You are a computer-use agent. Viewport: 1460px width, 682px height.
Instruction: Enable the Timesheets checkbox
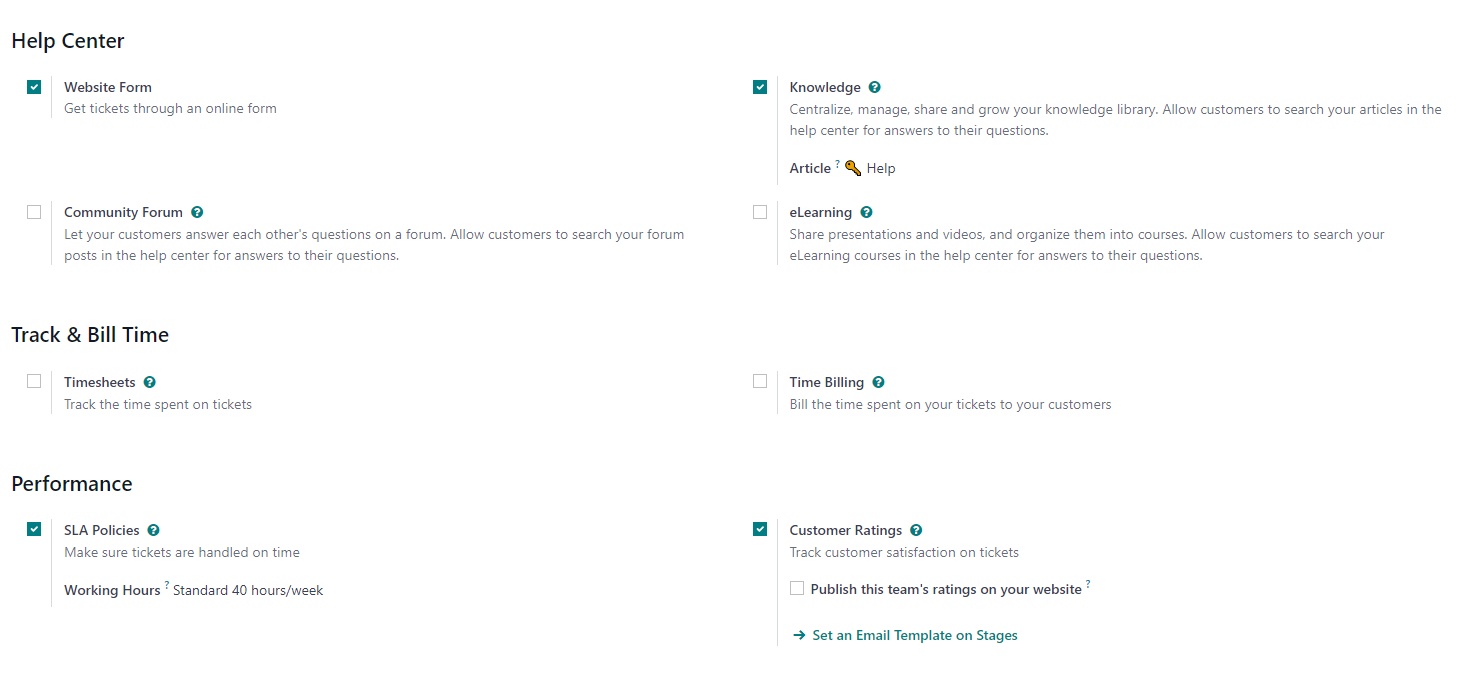(34, 381)
